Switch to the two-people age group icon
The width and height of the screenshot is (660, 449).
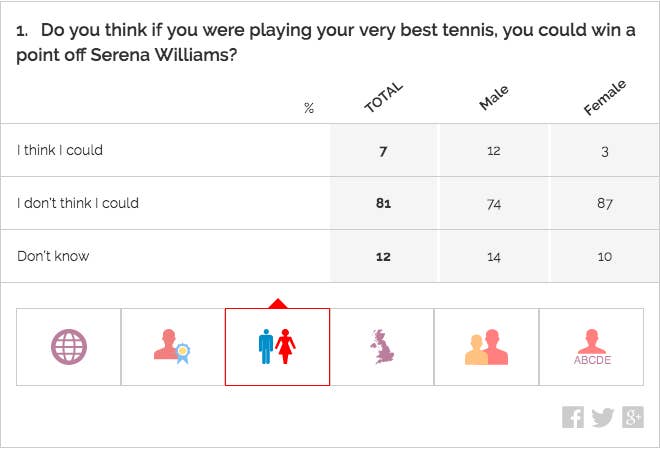[486, 347]
